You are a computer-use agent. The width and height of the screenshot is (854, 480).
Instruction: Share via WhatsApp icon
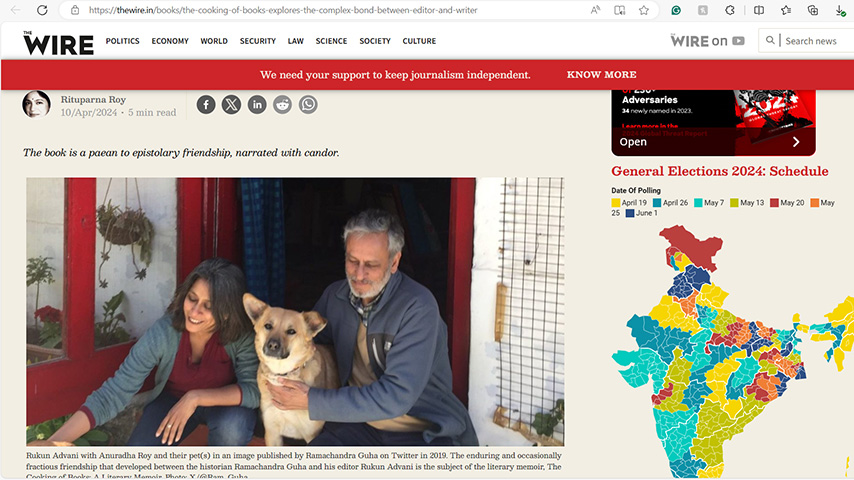(308, 105)
